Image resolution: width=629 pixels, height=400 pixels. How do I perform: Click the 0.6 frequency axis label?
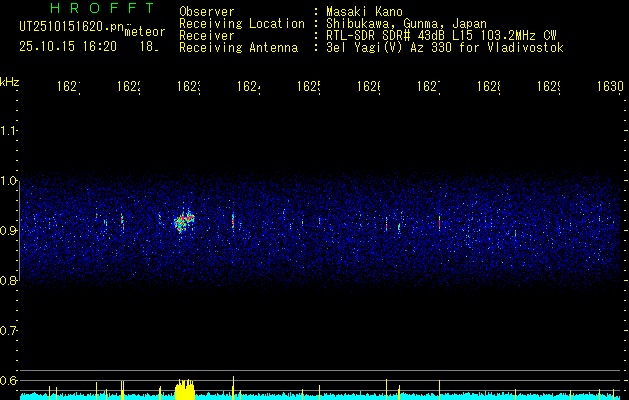(x=8, y=380)
